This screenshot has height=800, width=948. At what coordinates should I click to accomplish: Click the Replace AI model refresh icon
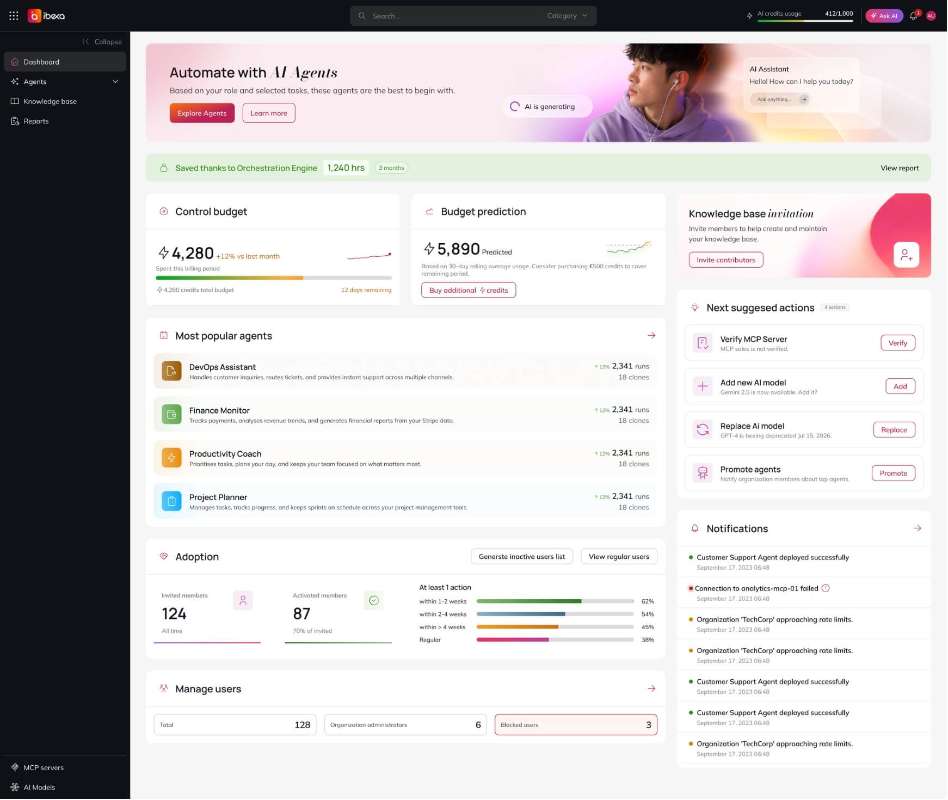703,430
